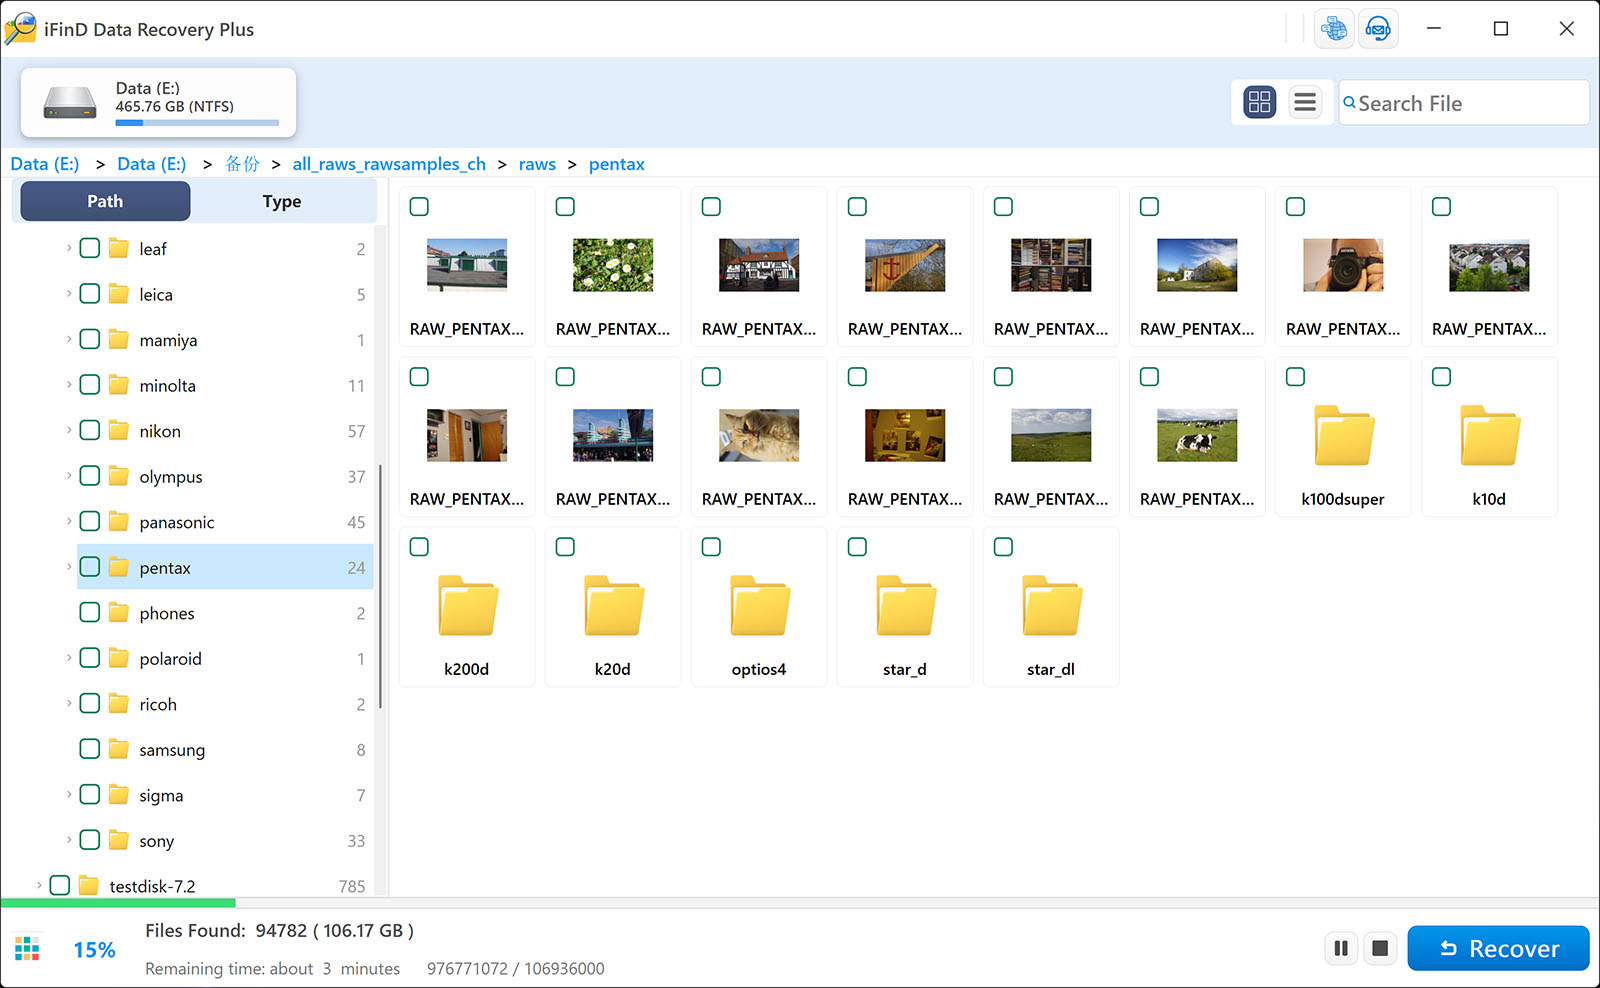Click the leaf folder icon in tree
Image resolution: width=1600 pixels, height=988 pixels.
[119, 249]
